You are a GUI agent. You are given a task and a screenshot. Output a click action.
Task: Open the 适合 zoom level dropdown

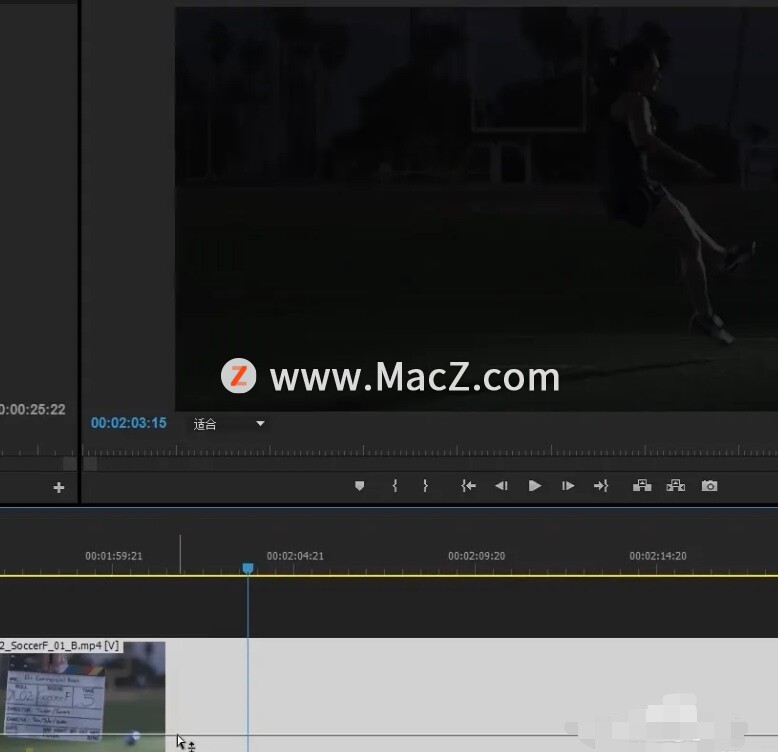228,424
